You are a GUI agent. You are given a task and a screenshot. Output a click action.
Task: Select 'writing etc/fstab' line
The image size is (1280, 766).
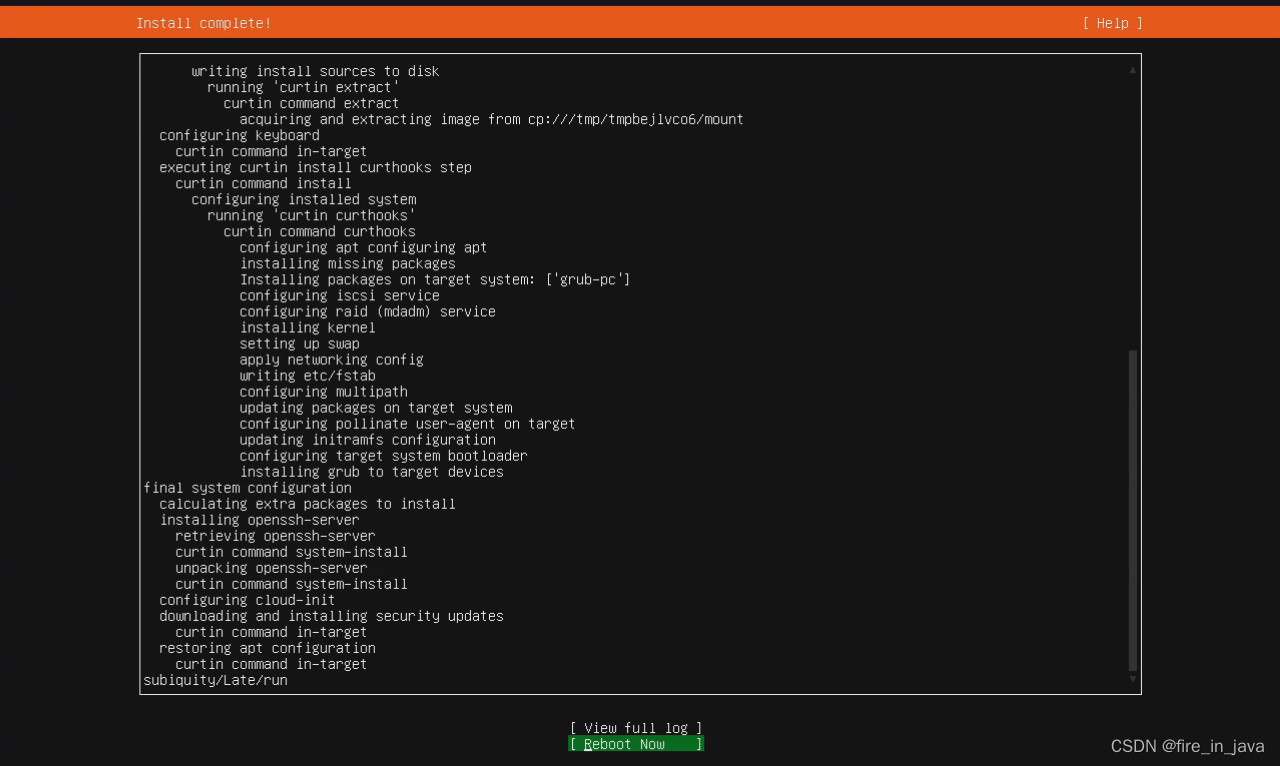[308, 375]
